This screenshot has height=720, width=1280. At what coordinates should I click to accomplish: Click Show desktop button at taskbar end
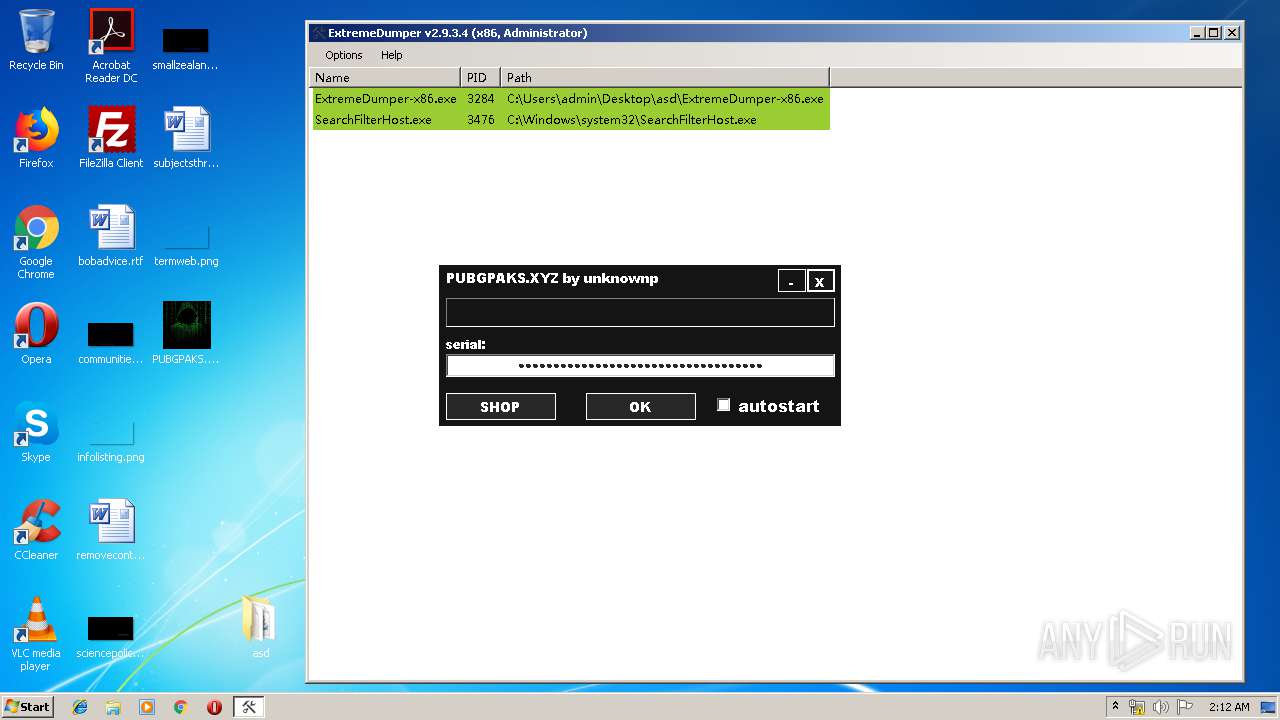1270,707
